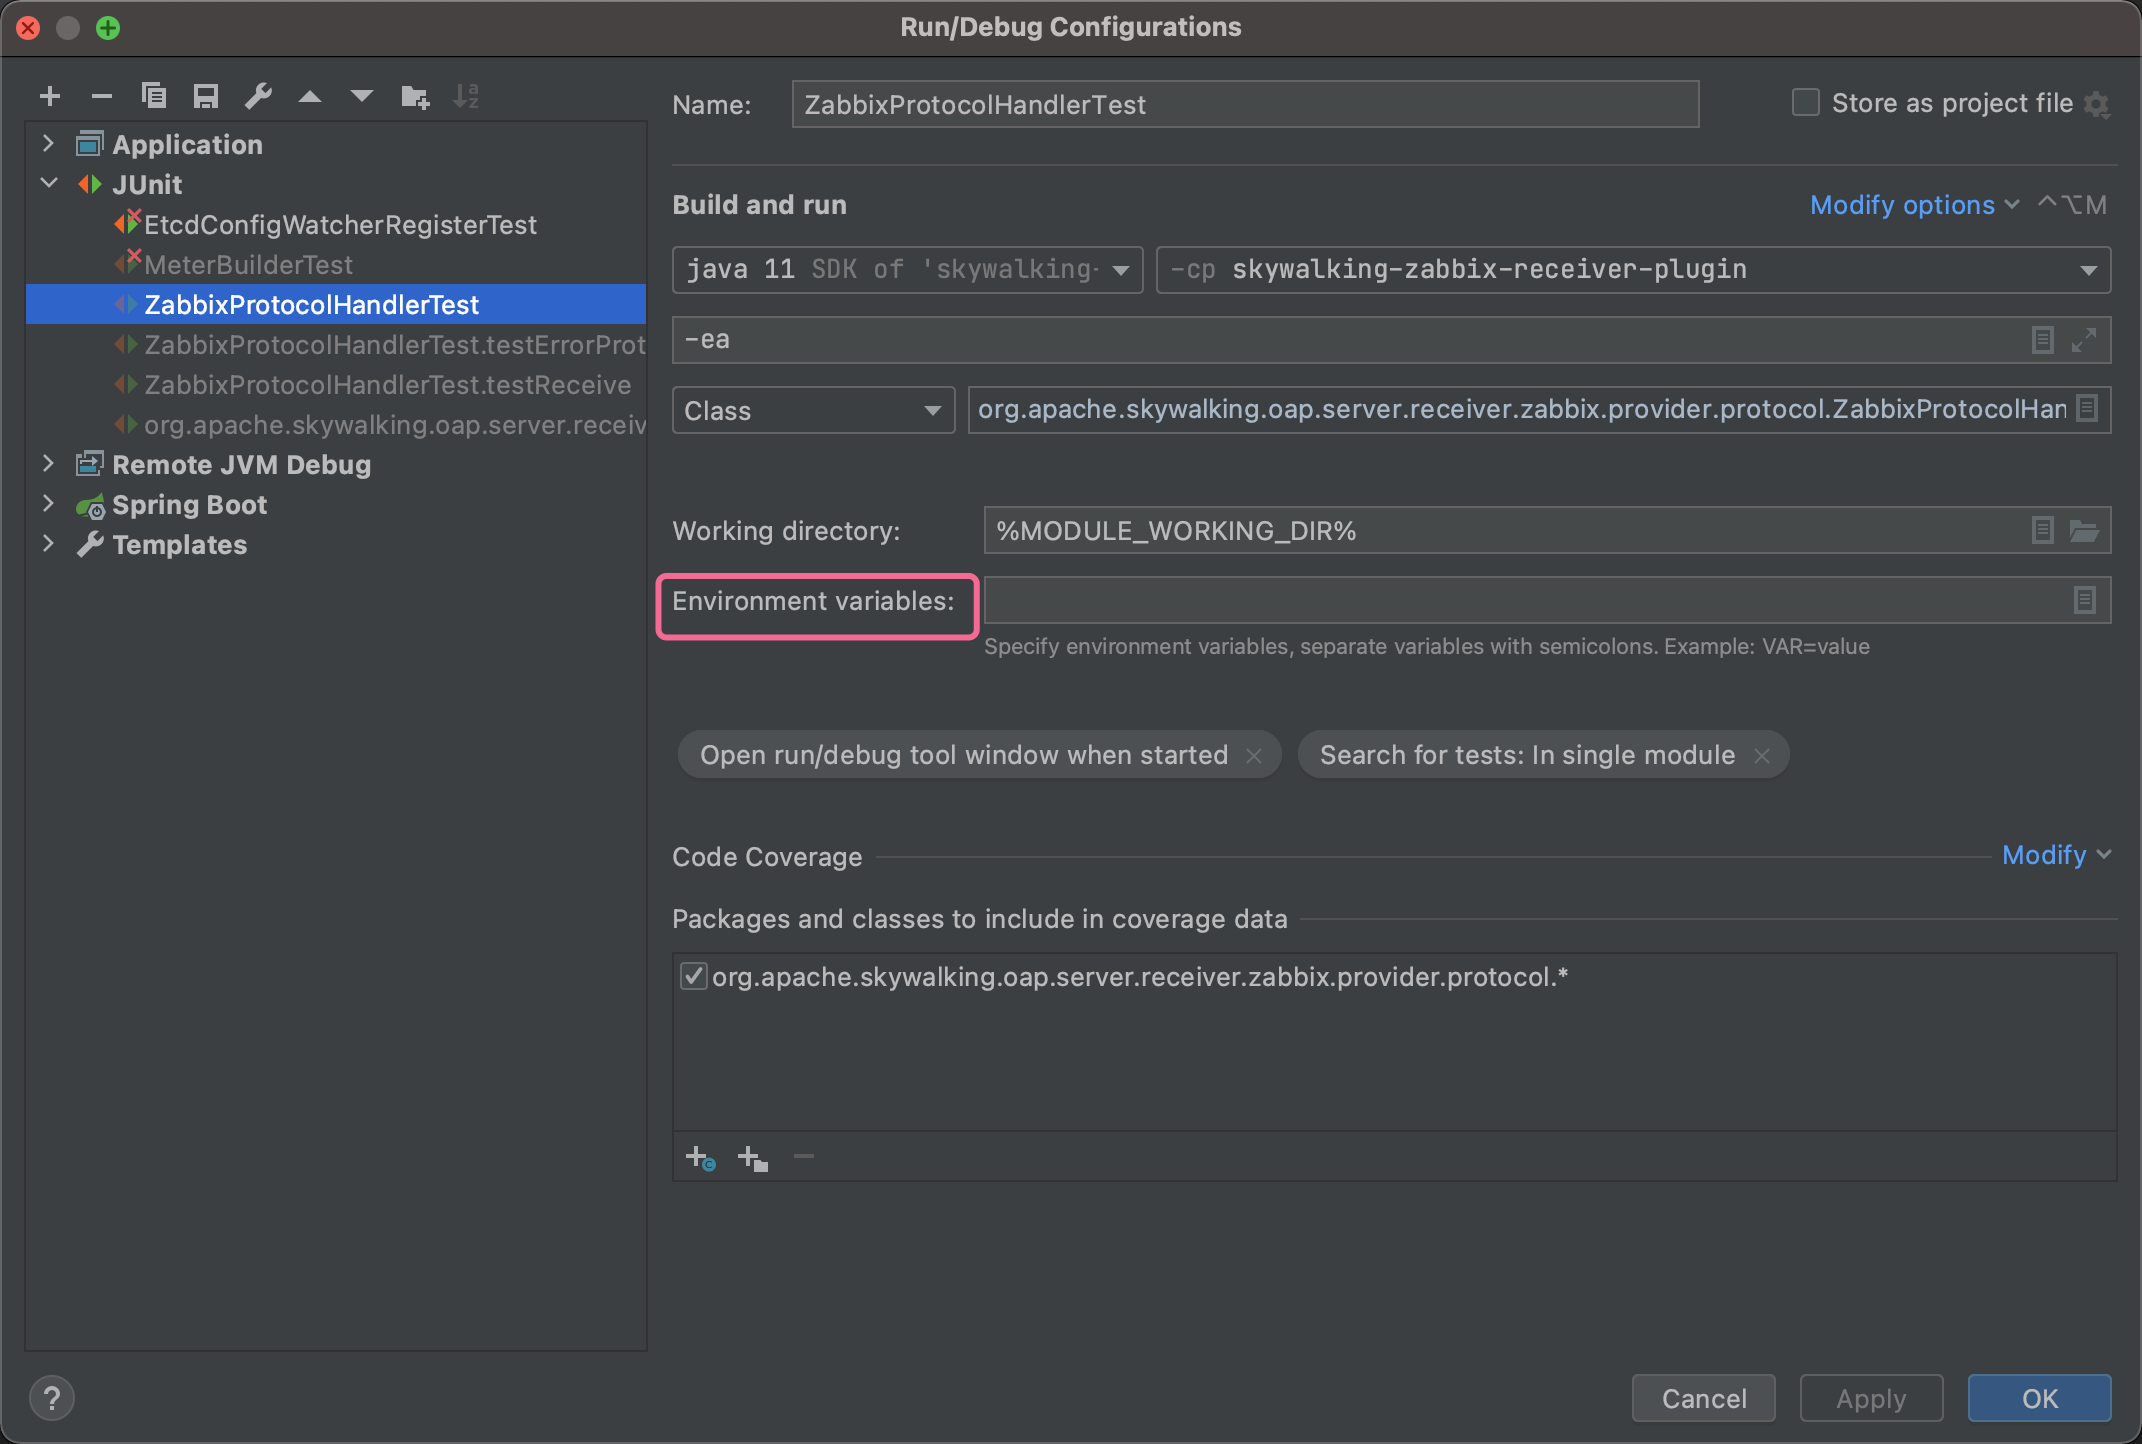Select the MeterBuilderTest configuration
The height and width of the screenshot is (1444, 2142).
(x=248, y=265)
